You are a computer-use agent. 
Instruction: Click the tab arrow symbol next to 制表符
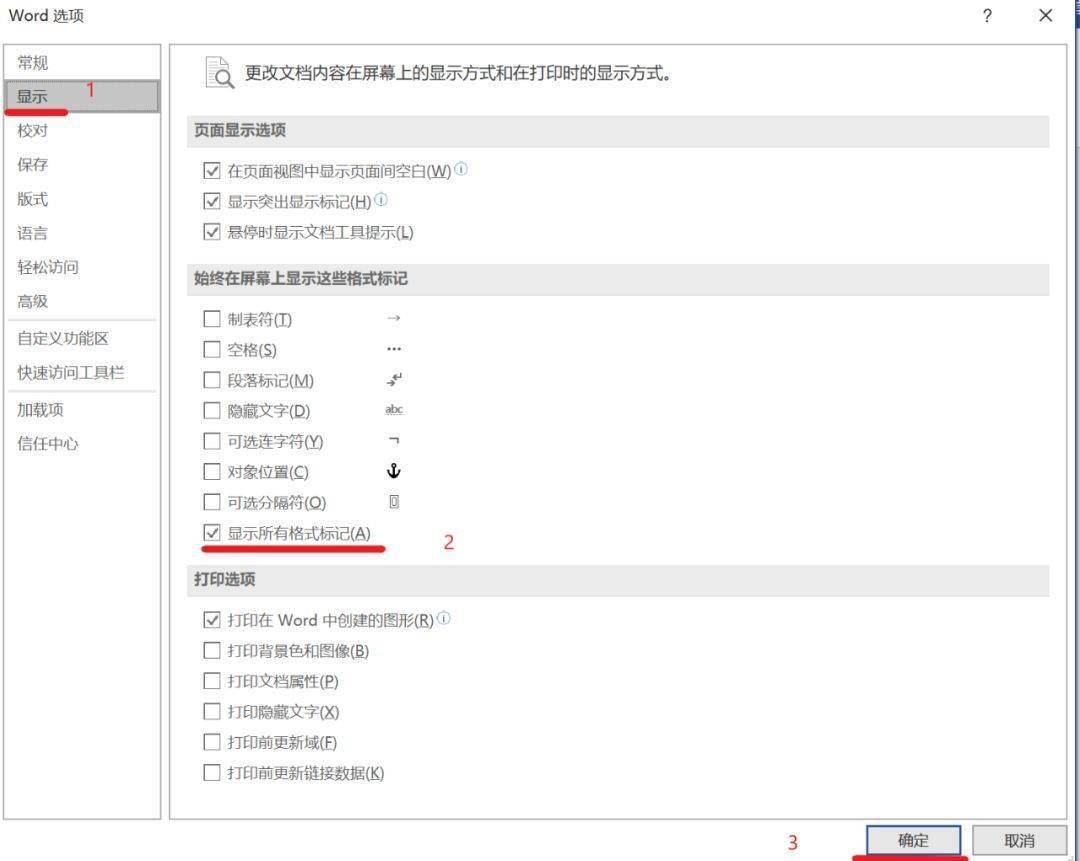394,318
